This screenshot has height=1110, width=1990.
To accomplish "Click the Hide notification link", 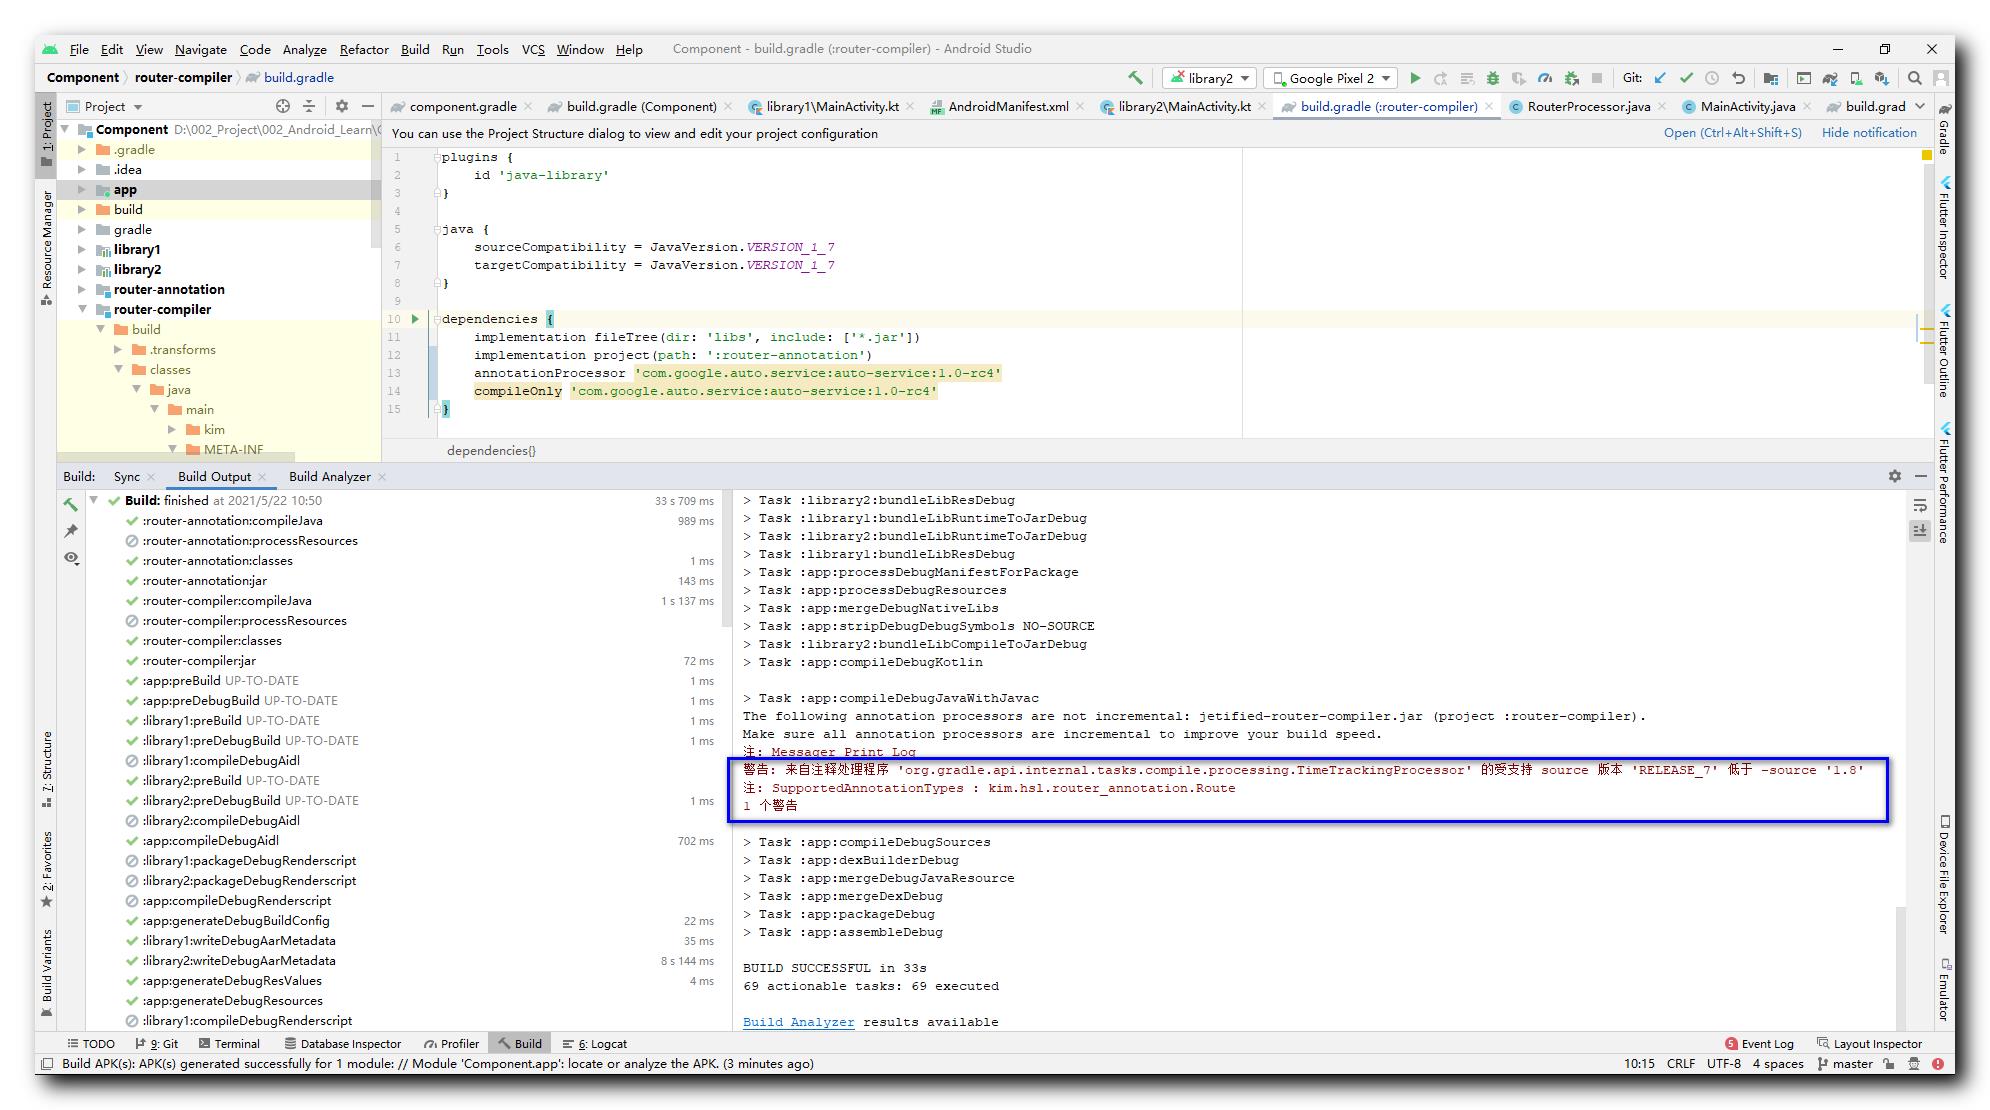I will coord(1869,132).
